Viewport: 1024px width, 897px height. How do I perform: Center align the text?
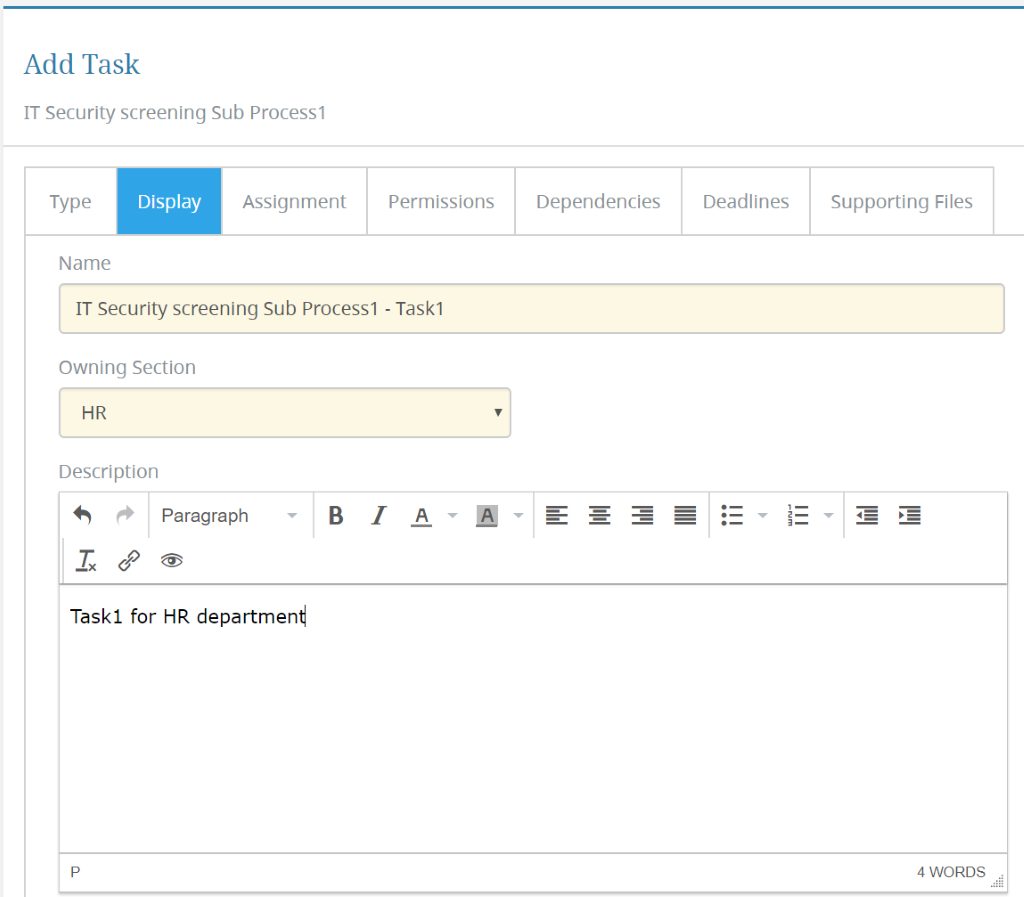[600, 515]
